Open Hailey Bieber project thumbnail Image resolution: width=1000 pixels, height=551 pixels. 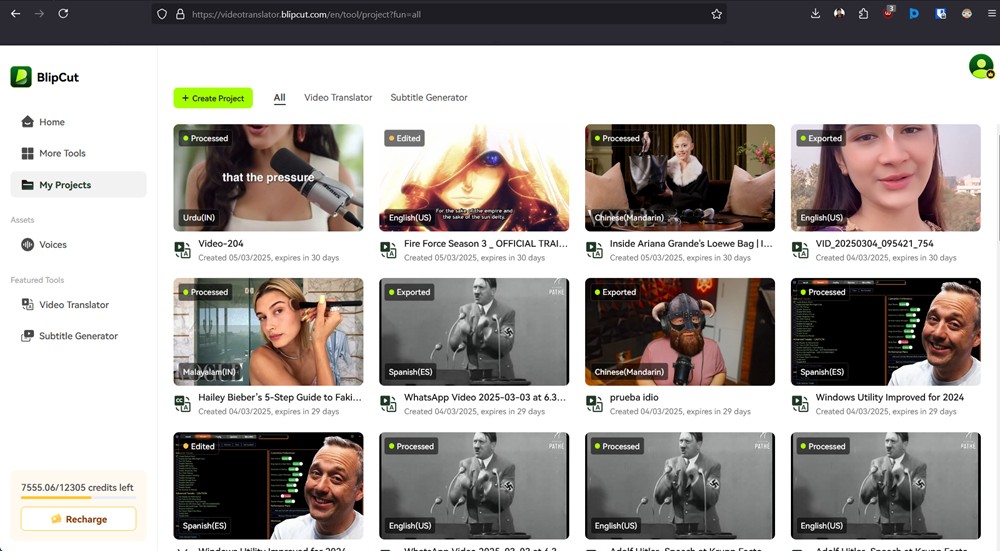pos(268,332)
